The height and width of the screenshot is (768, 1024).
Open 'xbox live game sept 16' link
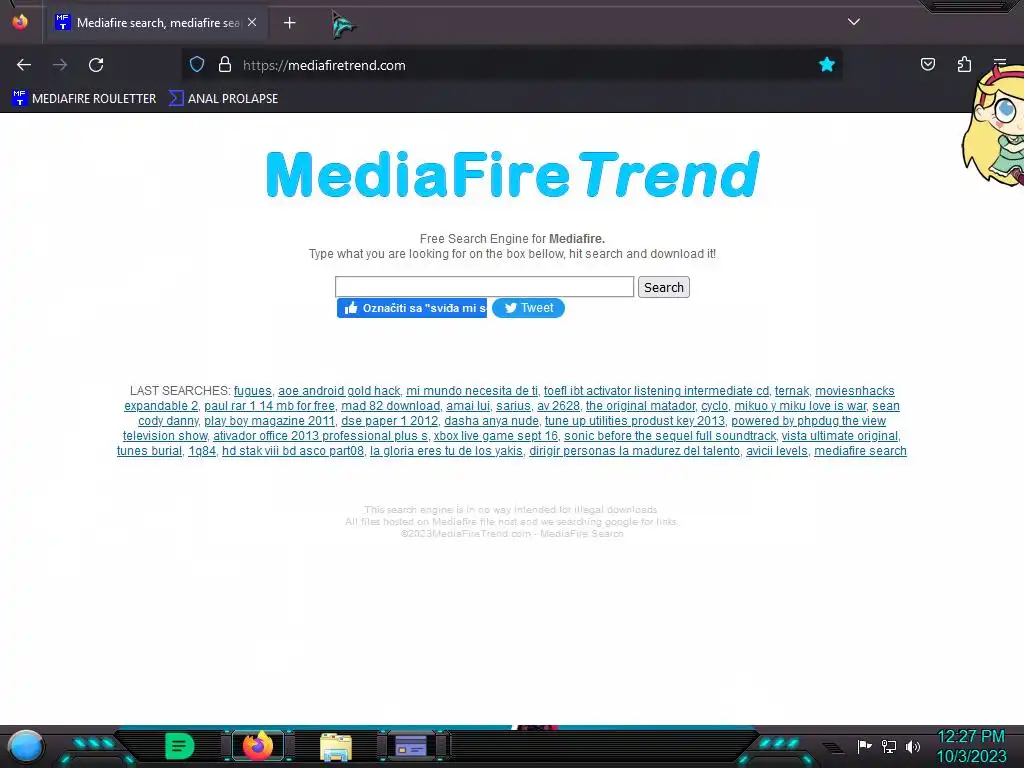[x=496, y=436]
